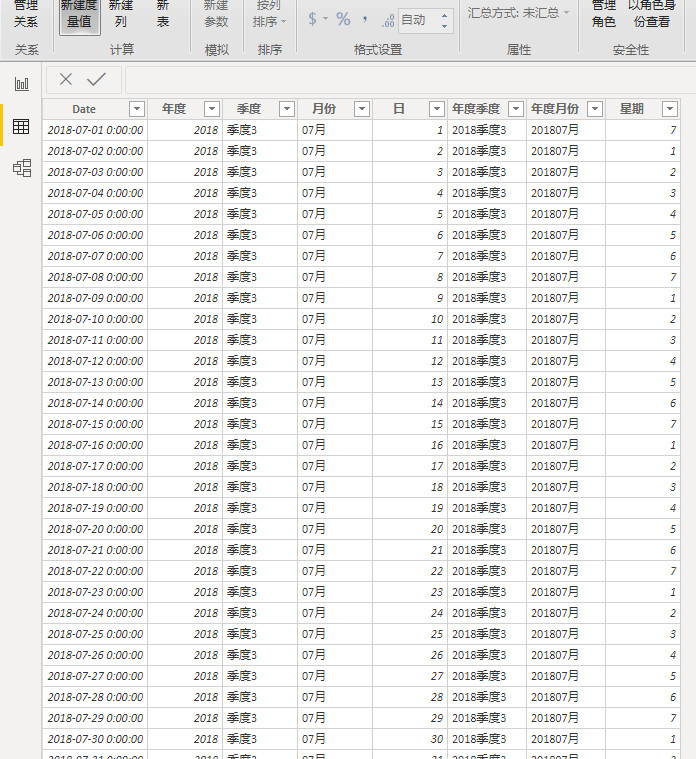The height and width of the screenshot is (759, 696).
Task: Open the 月份 column filter dropdown
Action: coord(362,109)
